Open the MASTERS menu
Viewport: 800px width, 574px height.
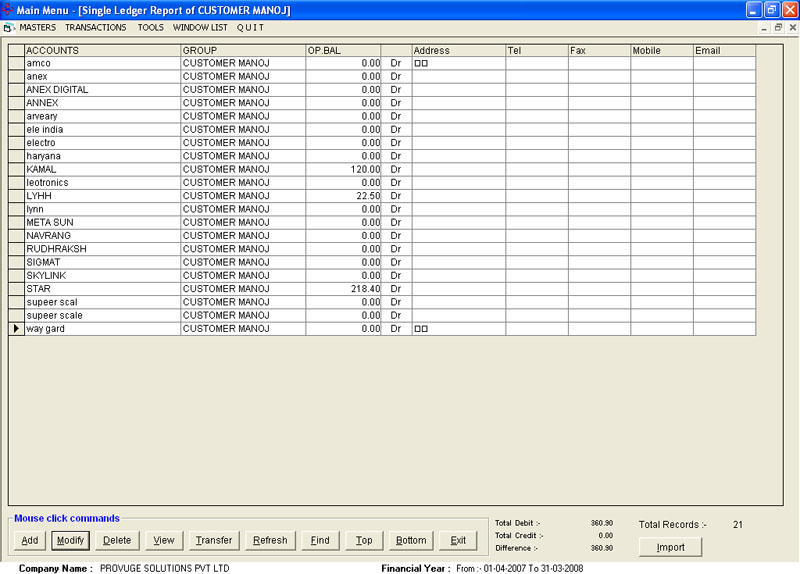[x=38, y=28]
